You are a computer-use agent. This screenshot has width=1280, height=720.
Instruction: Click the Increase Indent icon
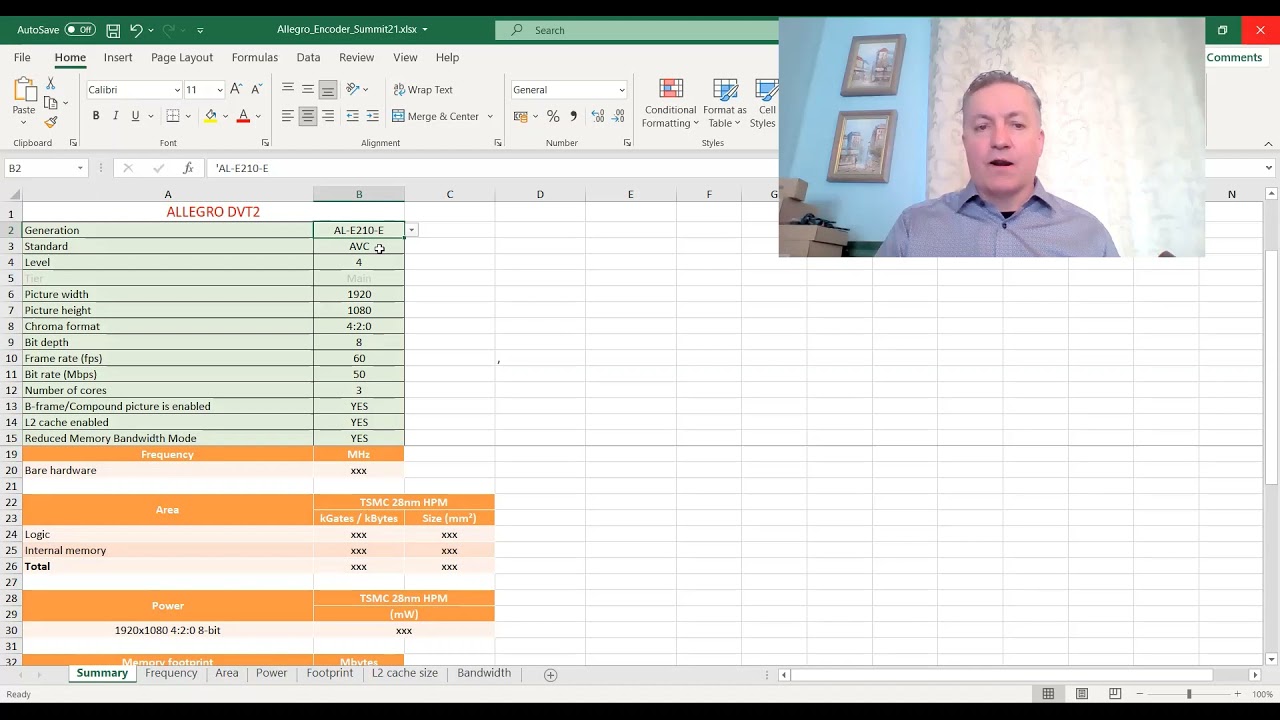pos(372,116)
